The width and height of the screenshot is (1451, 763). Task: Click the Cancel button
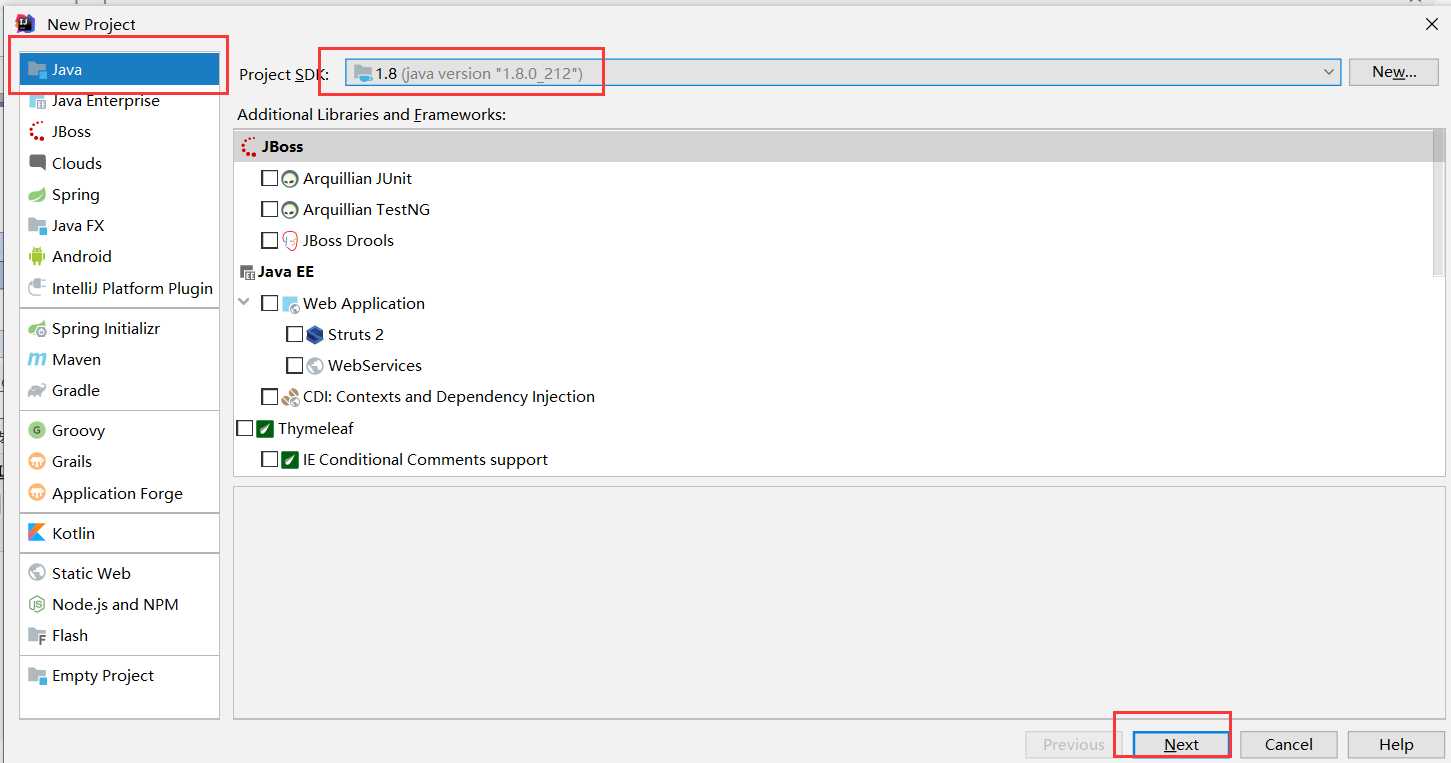click(x=1289, y=744)
